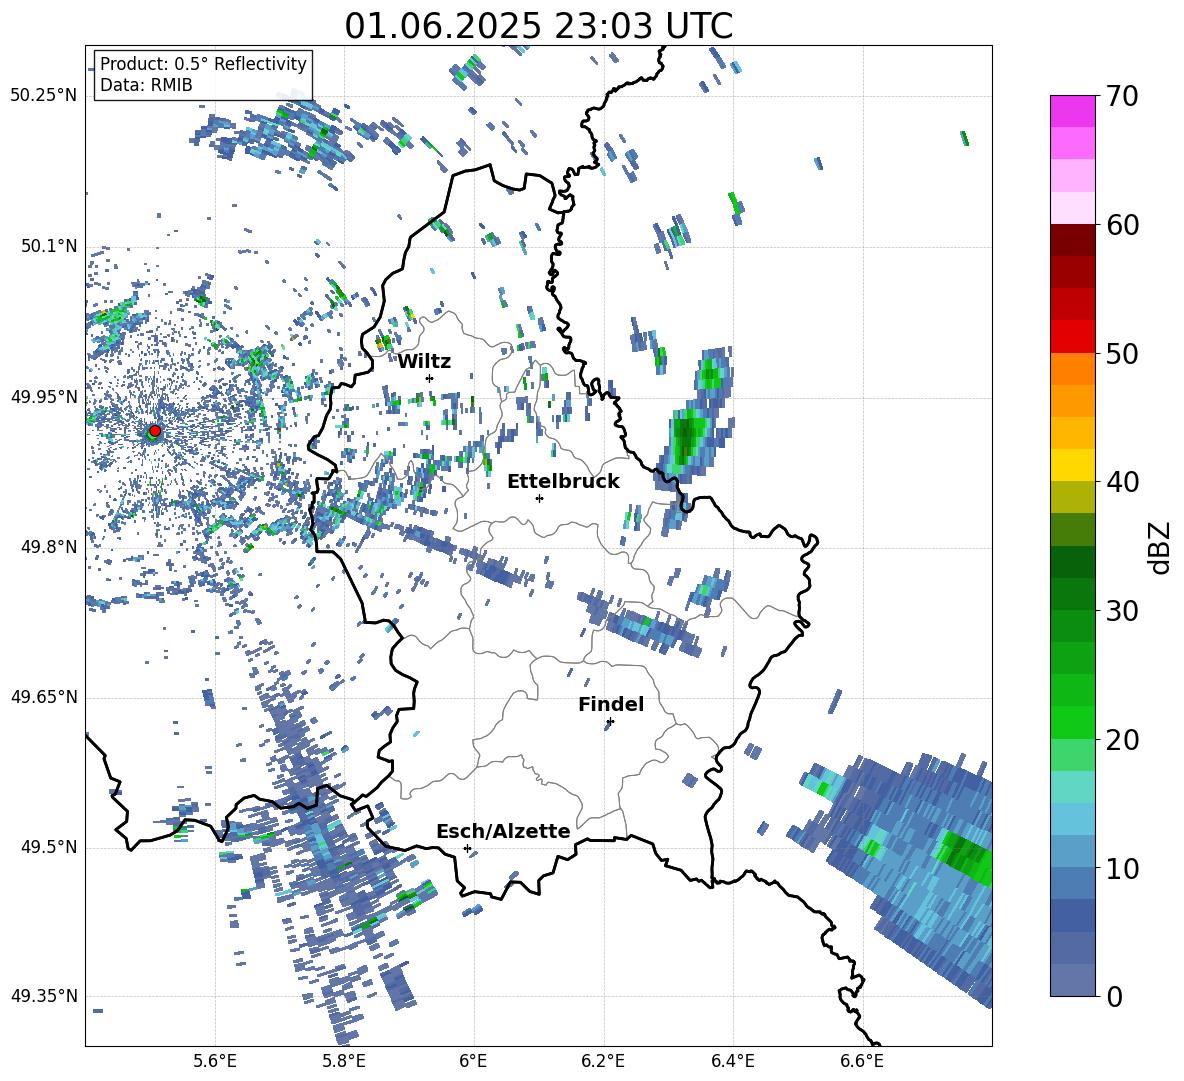1184x1081 pixels.
Task: Click the 6.6°E longitude label
Action: tap(862, 1061)
